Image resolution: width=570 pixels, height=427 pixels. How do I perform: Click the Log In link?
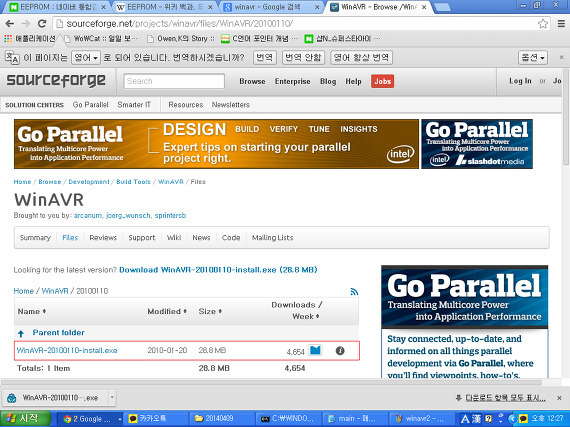point(520,81)
